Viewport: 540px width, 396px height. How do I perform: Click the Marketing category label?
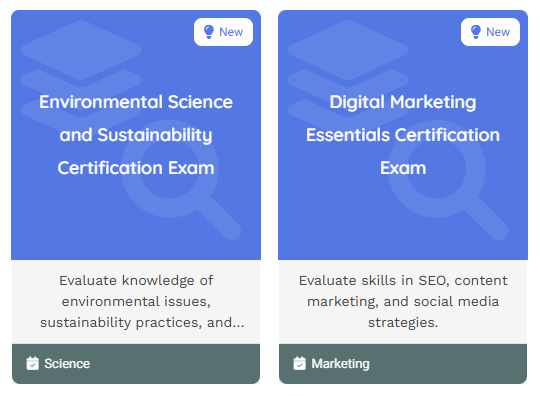pos(340,364)
